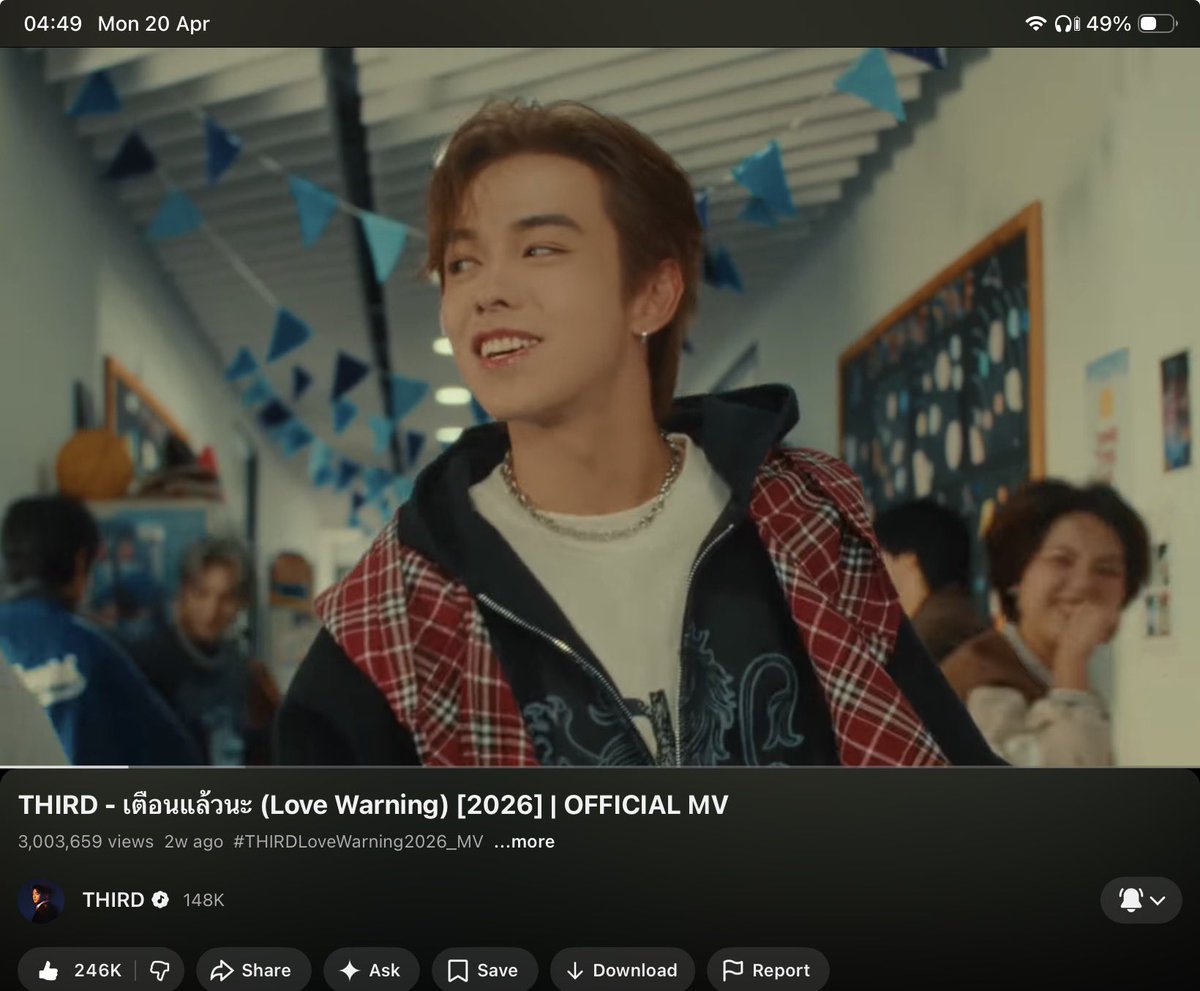This screenshot has width=1200, height=991.
Task: Open notification bell dropdown for THIRD
Action: point(1141,900)
